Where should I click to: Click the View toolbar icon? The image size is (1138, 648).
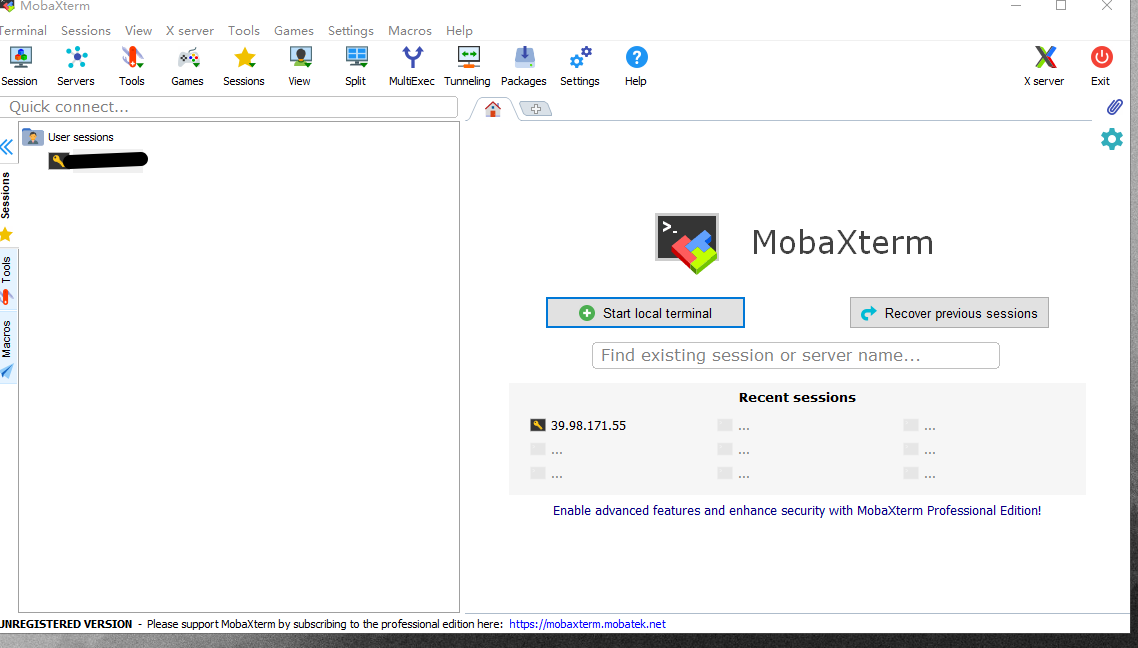pos(299,66)
